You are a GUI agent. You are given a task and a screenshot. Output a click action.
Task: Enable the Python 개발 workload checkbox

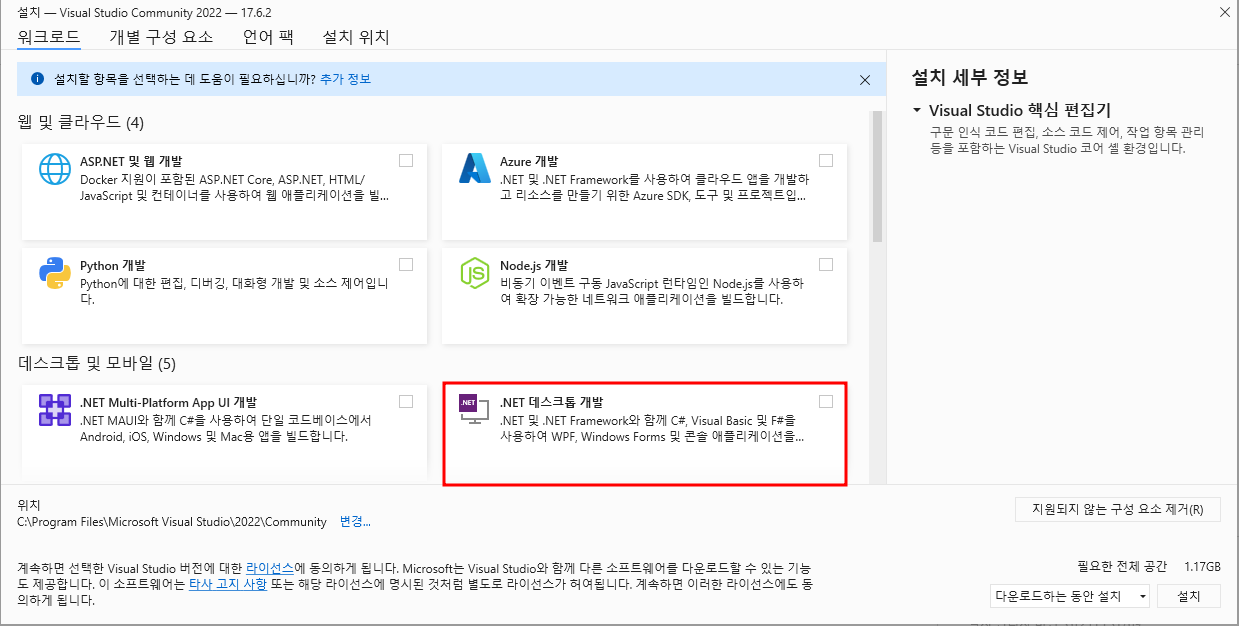[x=406, y=264]
